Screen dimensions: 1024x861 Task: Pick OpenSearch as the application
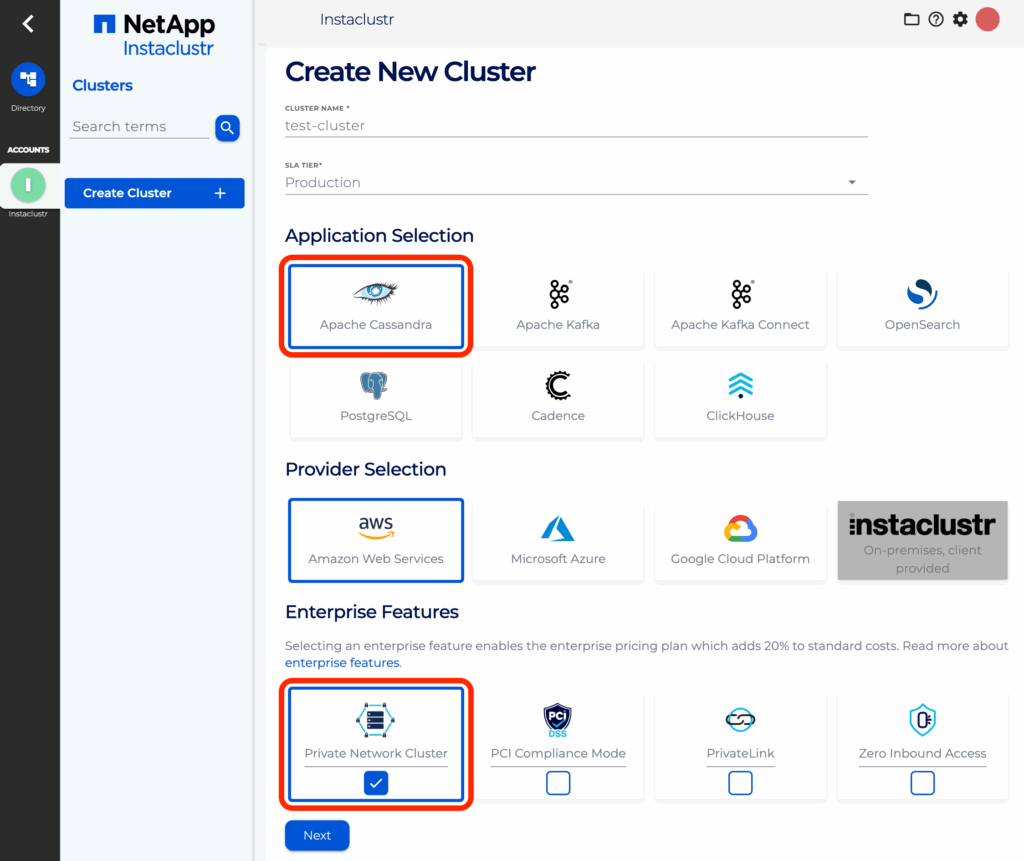coord(922,307)
